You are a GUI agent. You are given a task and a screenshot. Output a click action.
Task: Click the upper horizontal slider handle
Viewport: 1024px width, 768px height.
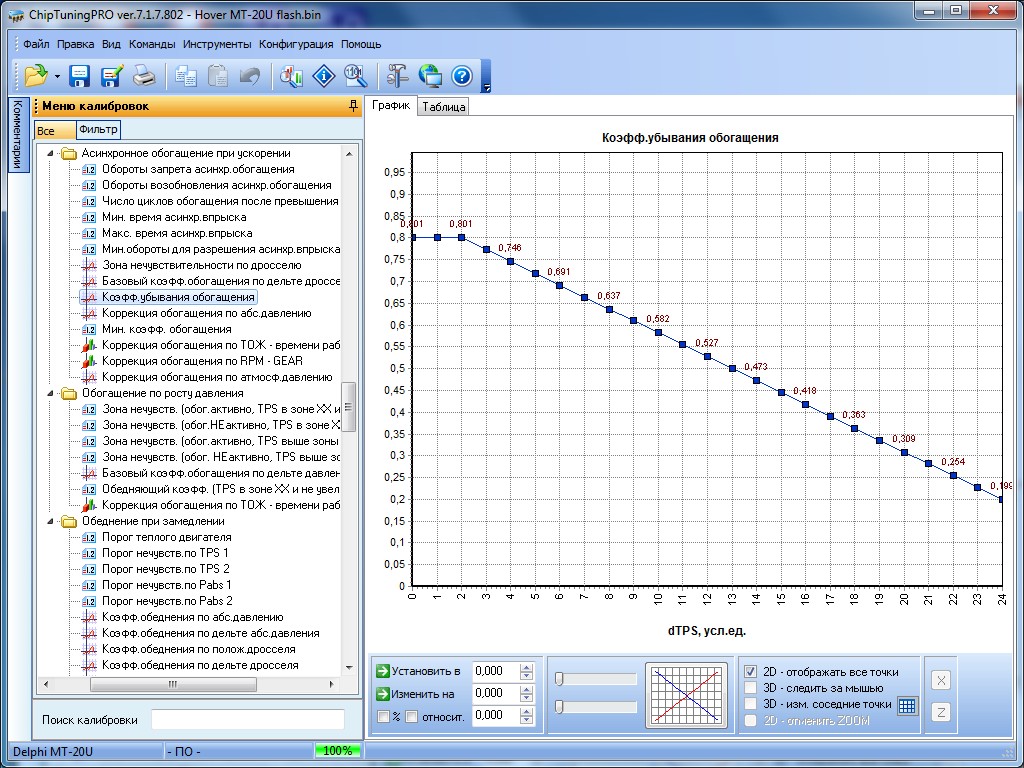(x=560, y=679)
